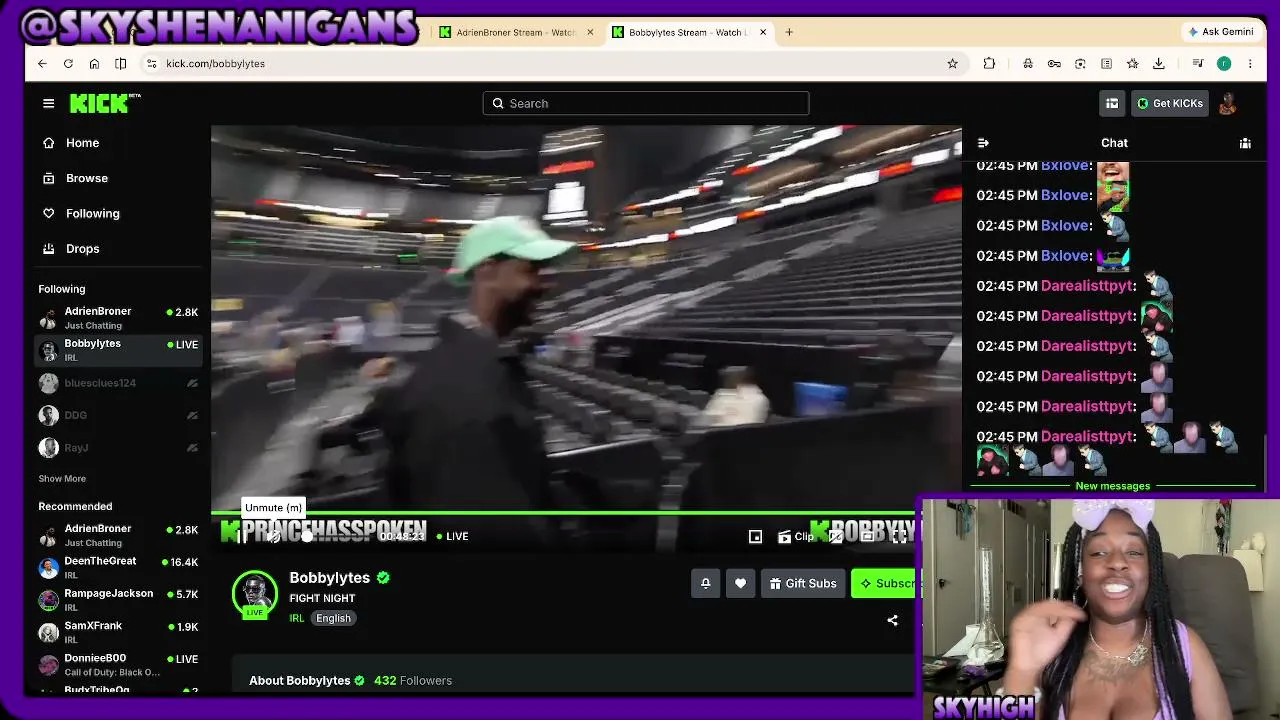Image resolution: width=1280 pixels, height=720 pixels.
Task: Open DonnieeB00 recommended channel
Action: point(118,665)
